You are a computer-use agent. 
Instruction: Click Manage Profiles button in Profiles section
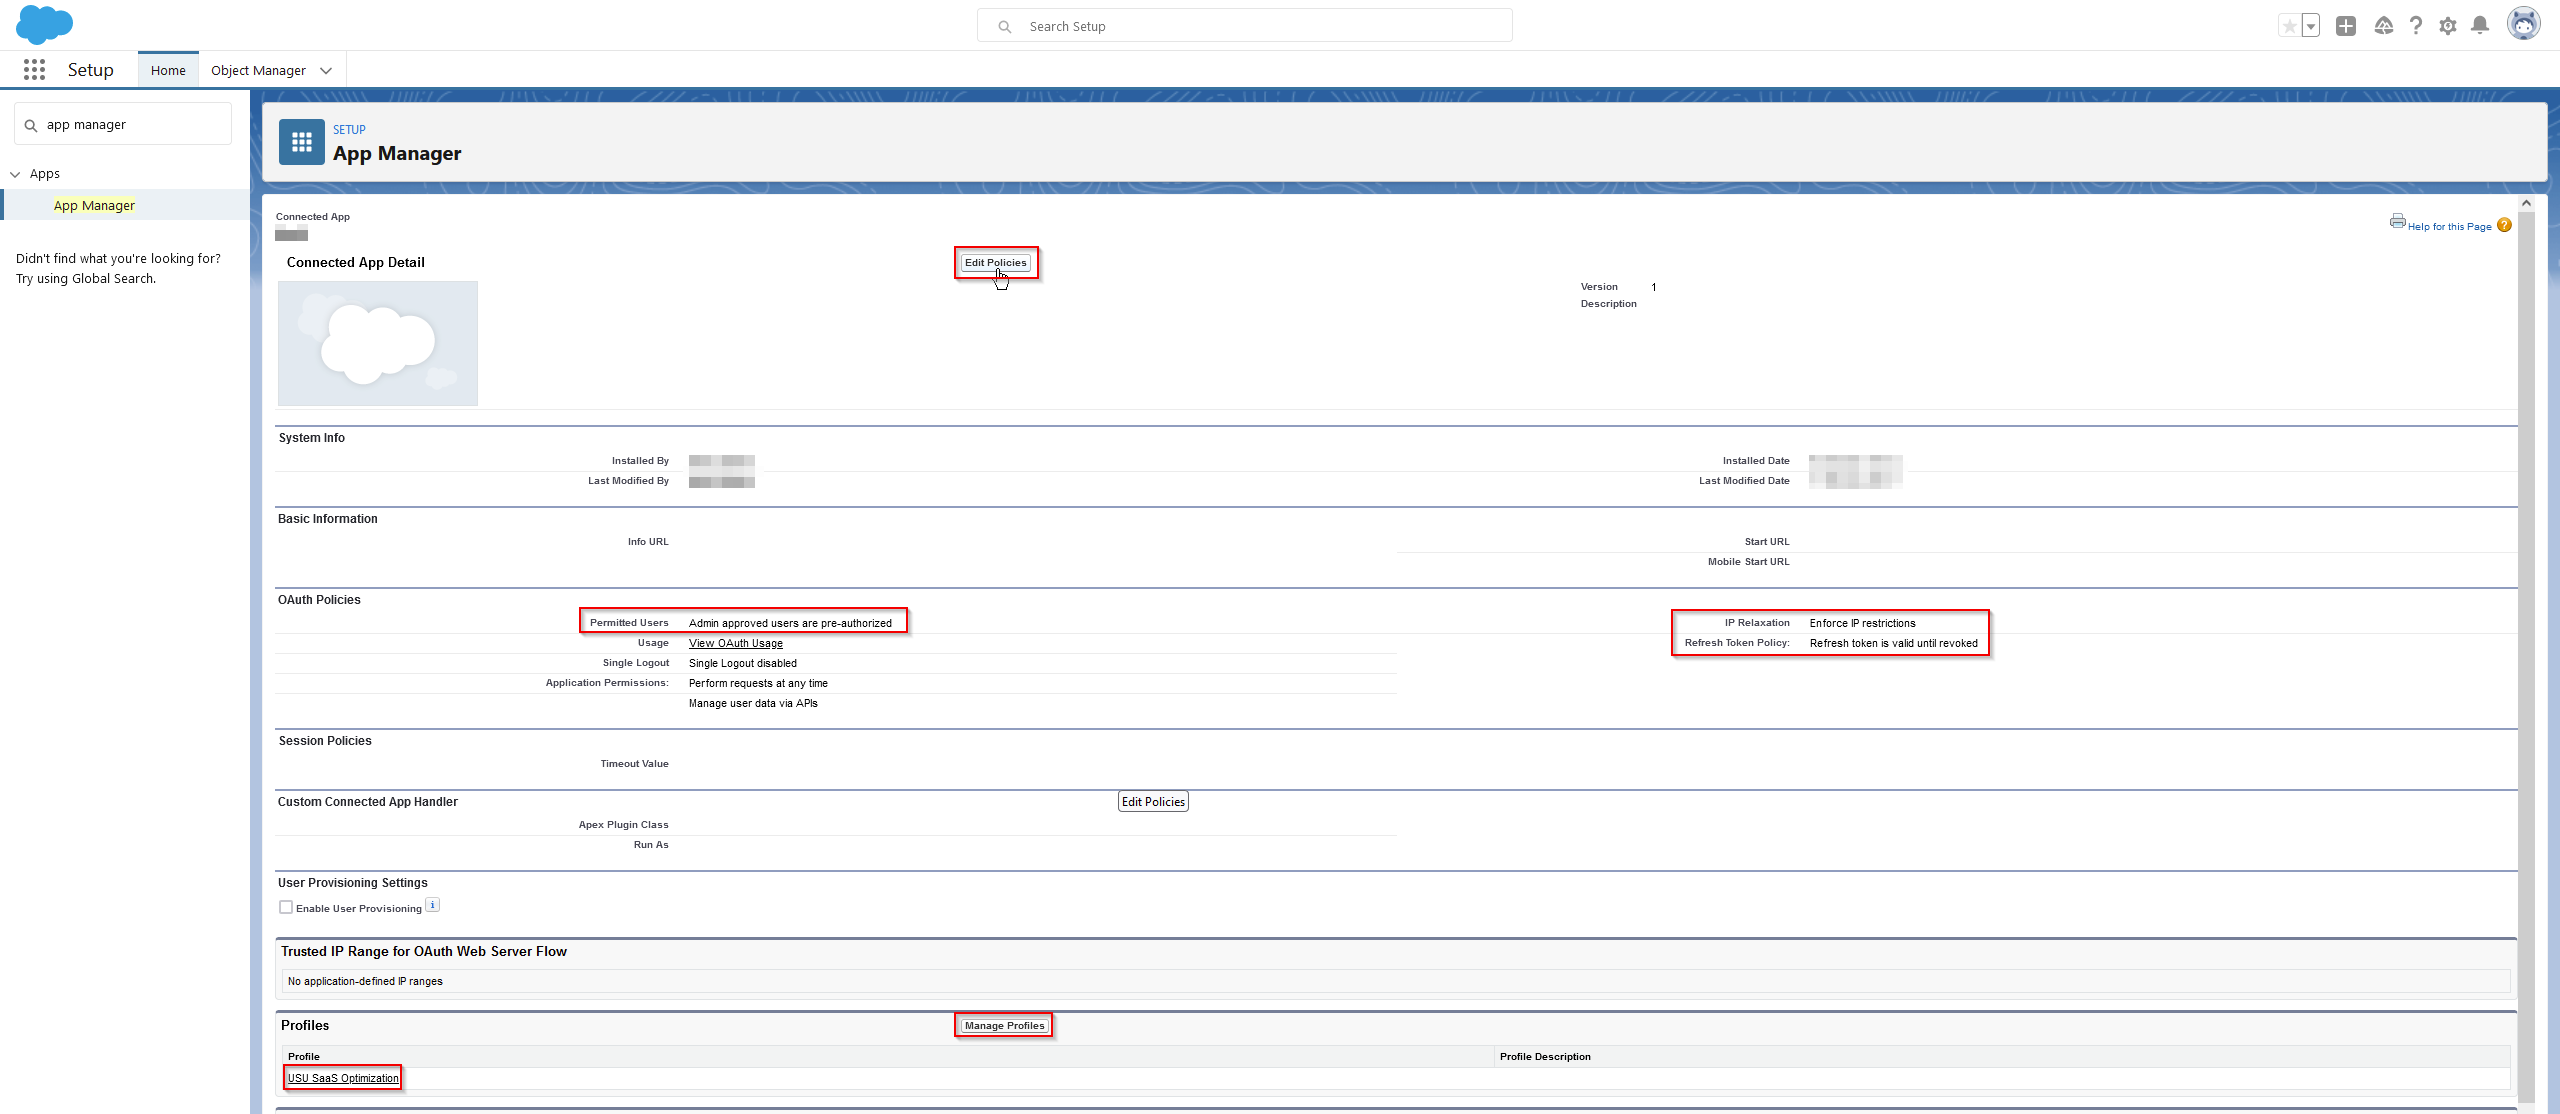(x=1004, y=1024)
